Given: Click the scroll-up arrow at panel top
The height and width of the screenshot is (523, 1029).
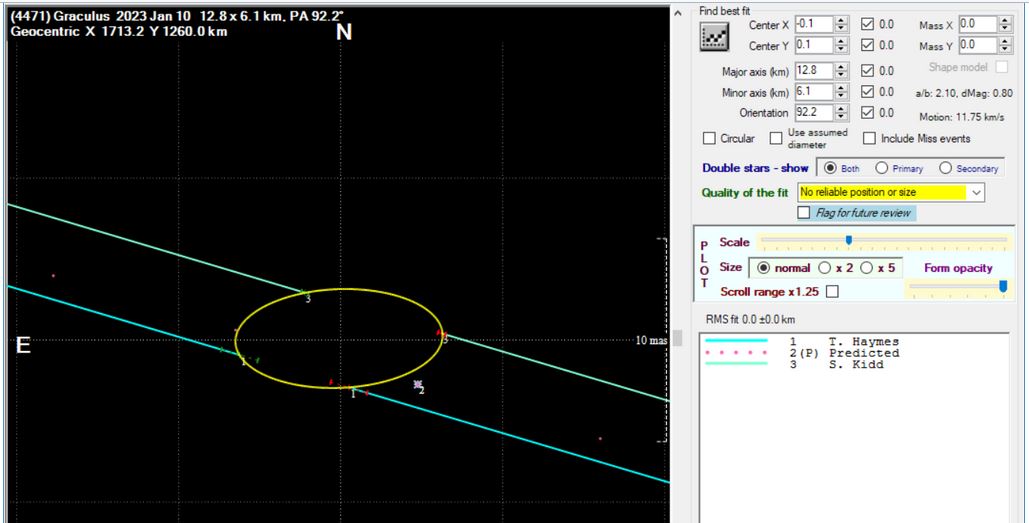Looking at the screenshot, I should pos(679,13).
